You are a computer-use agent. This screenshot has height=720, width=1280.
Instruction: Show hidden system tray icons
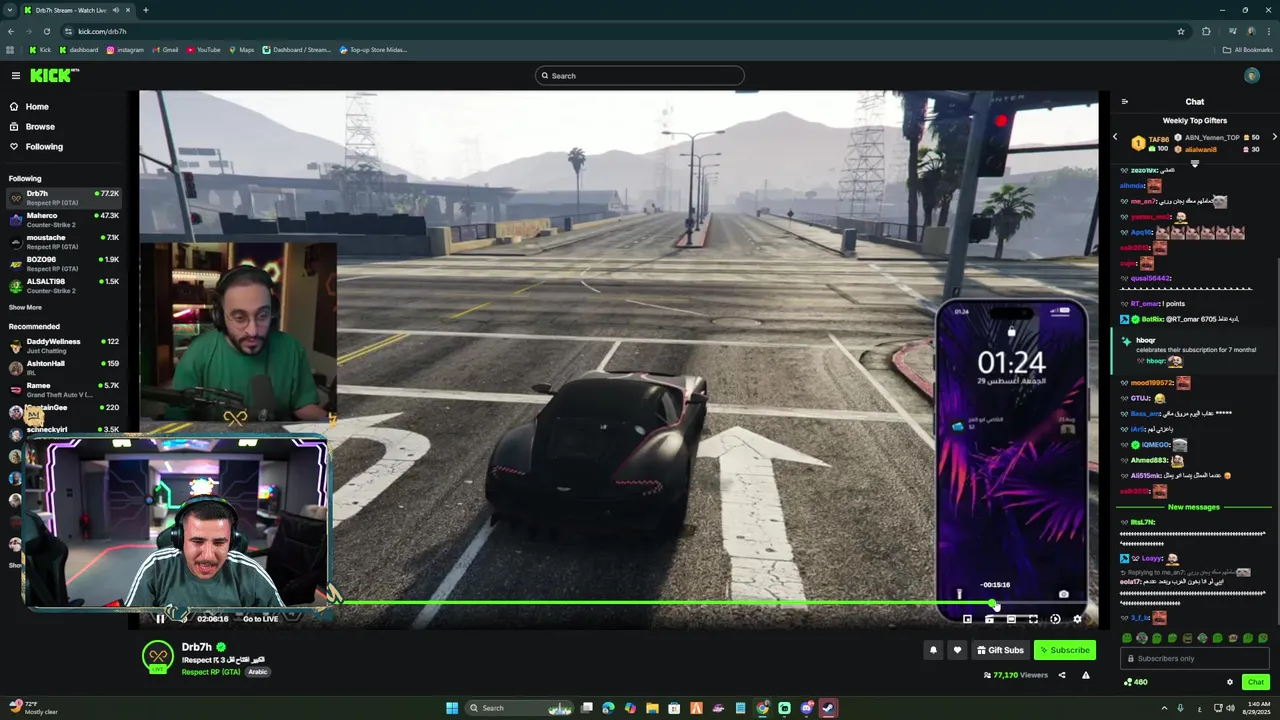(1162, 708)
